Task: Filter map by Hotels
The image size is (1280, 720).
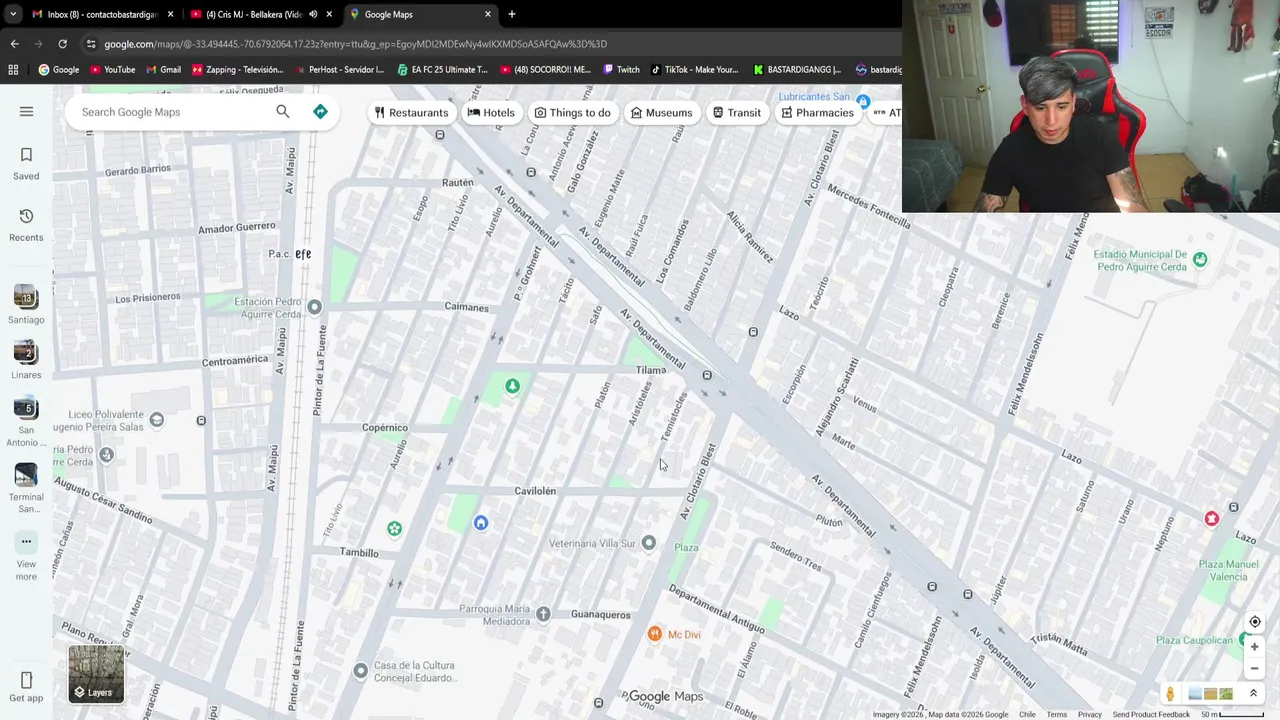Action: tap(491, 112)
